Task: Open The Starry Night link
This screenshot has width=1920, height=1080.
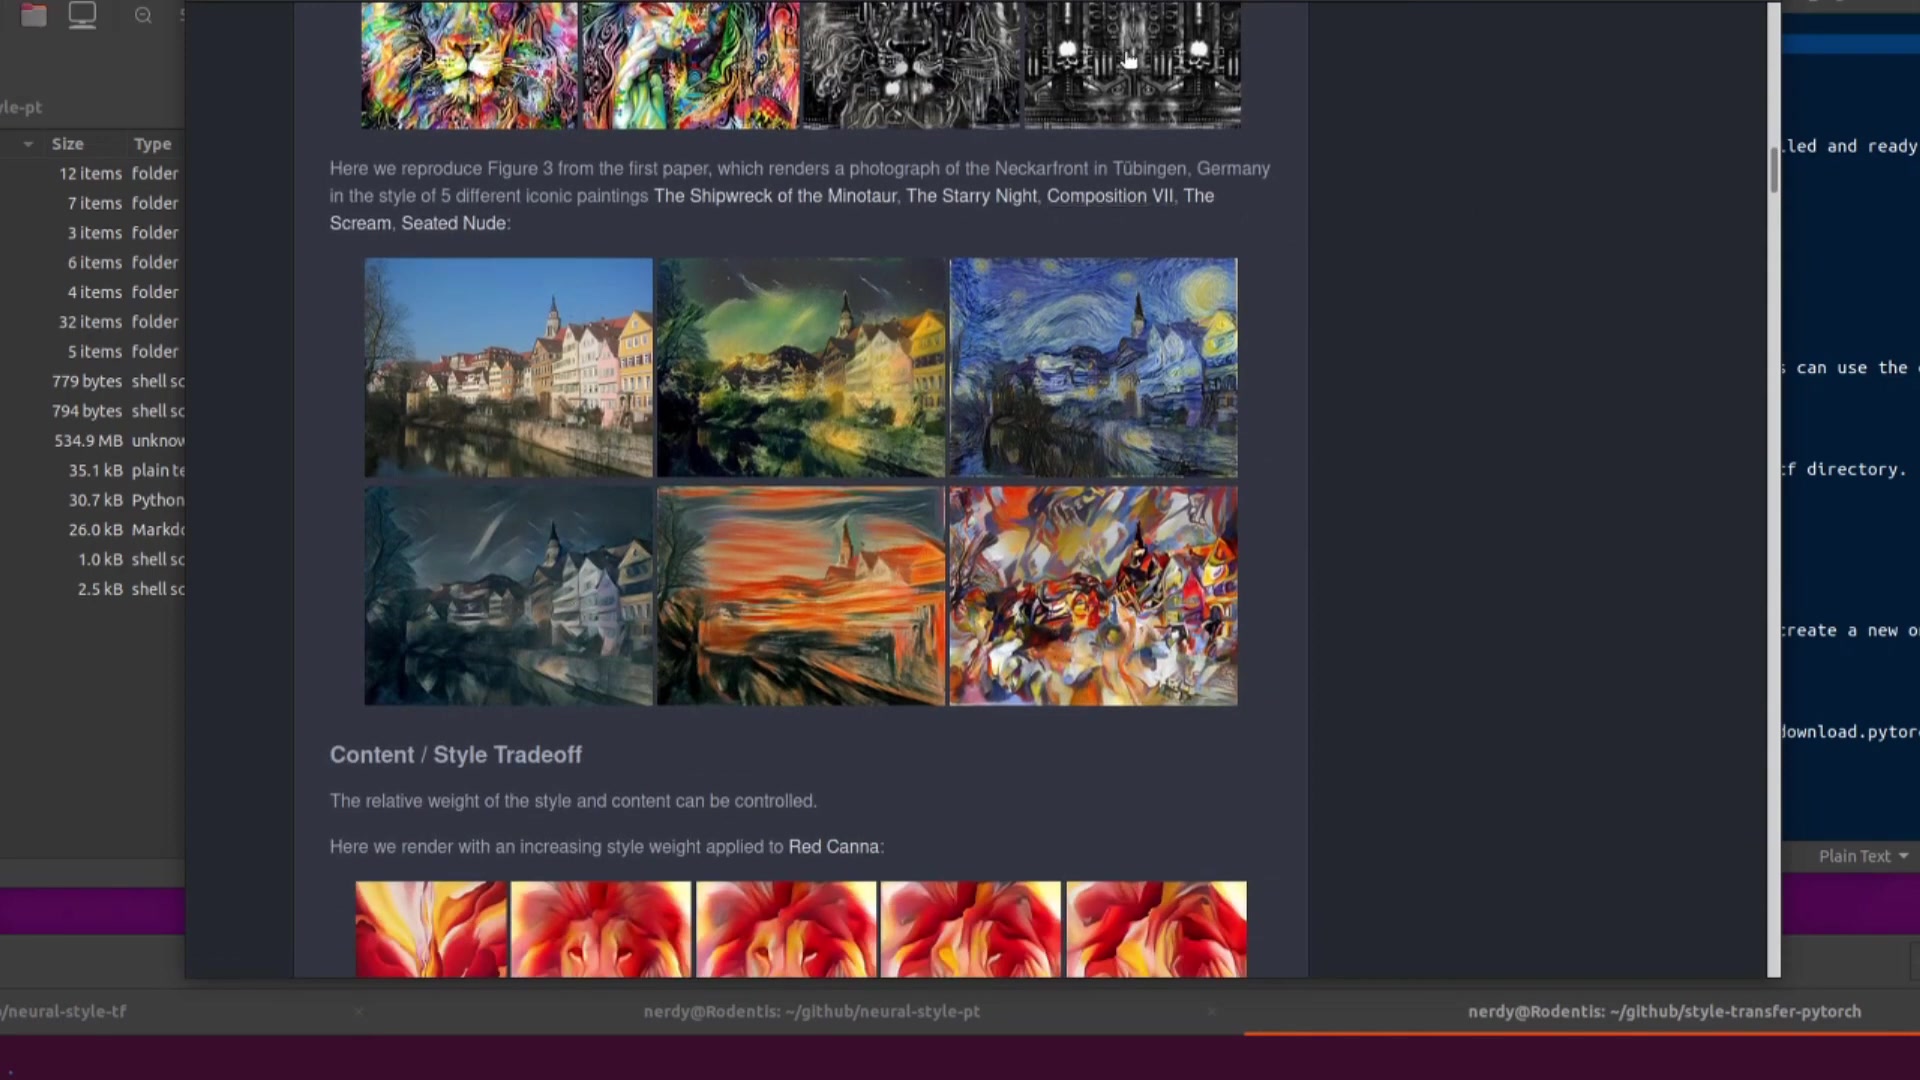Action: pyautogui.click(x=971, y=196)
